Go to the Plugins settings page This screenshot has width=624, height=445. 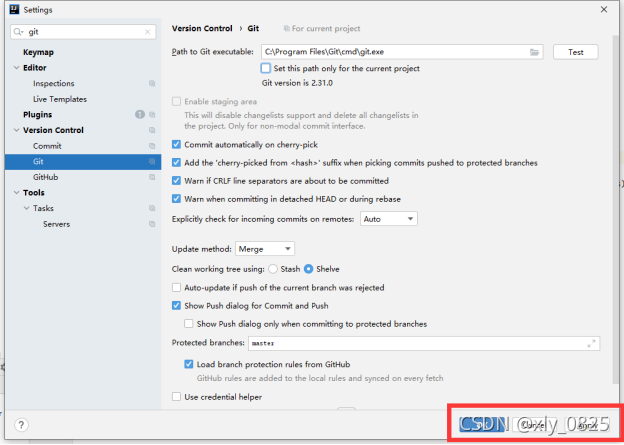tap(37, 115)
